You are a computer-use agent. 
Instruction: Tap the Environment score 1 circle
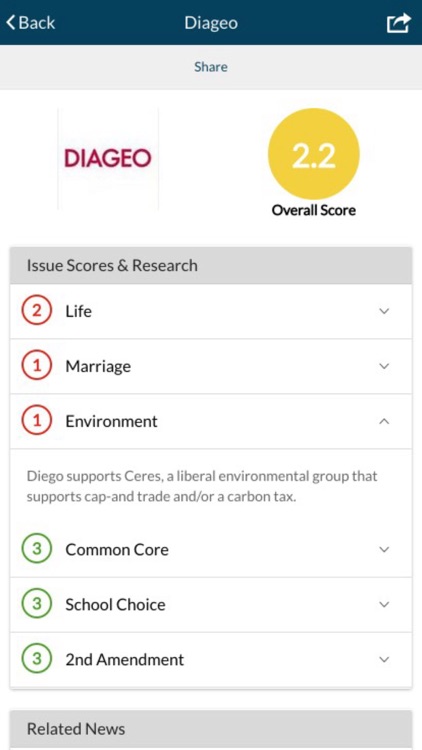(36, 421)
